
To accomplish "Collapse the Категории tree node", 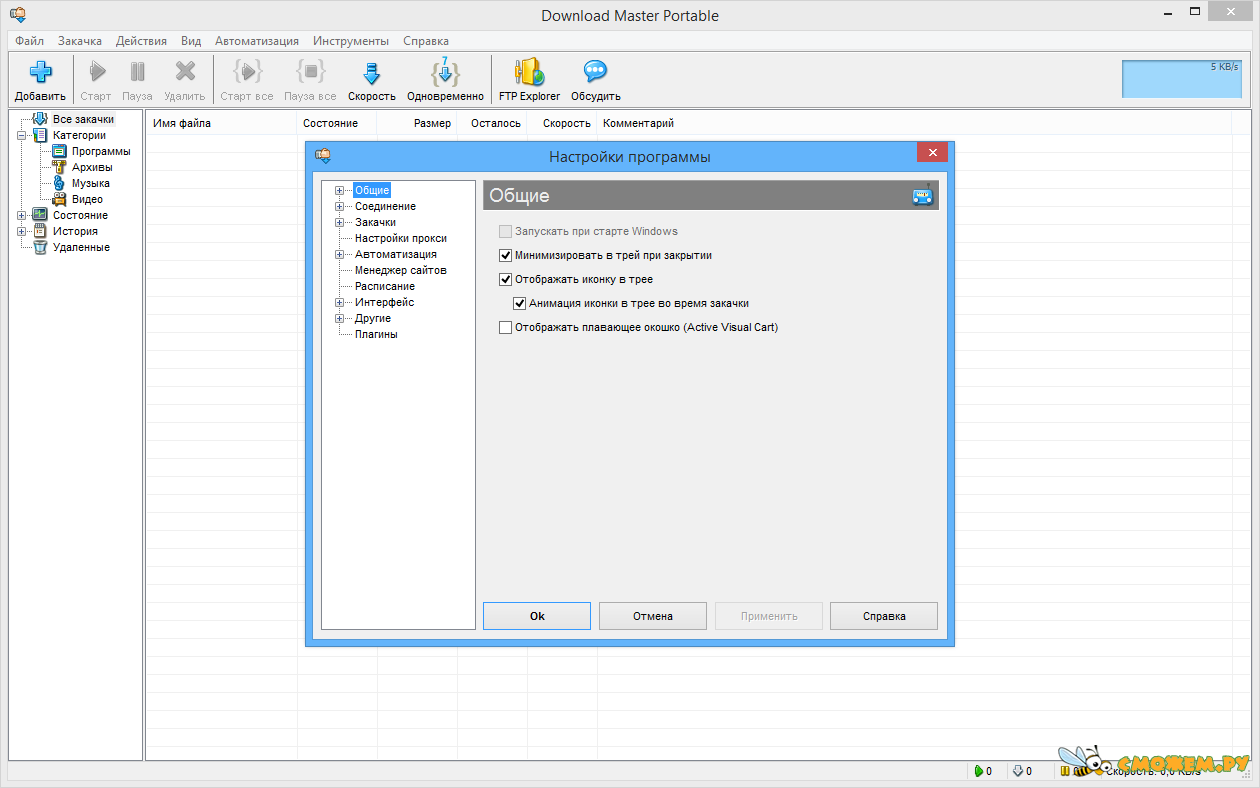I will coord(22,136).
